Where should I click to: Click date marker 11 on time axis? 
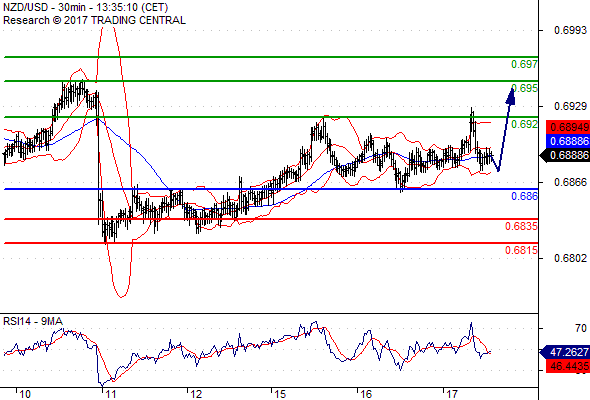click(x=110, y=394)
